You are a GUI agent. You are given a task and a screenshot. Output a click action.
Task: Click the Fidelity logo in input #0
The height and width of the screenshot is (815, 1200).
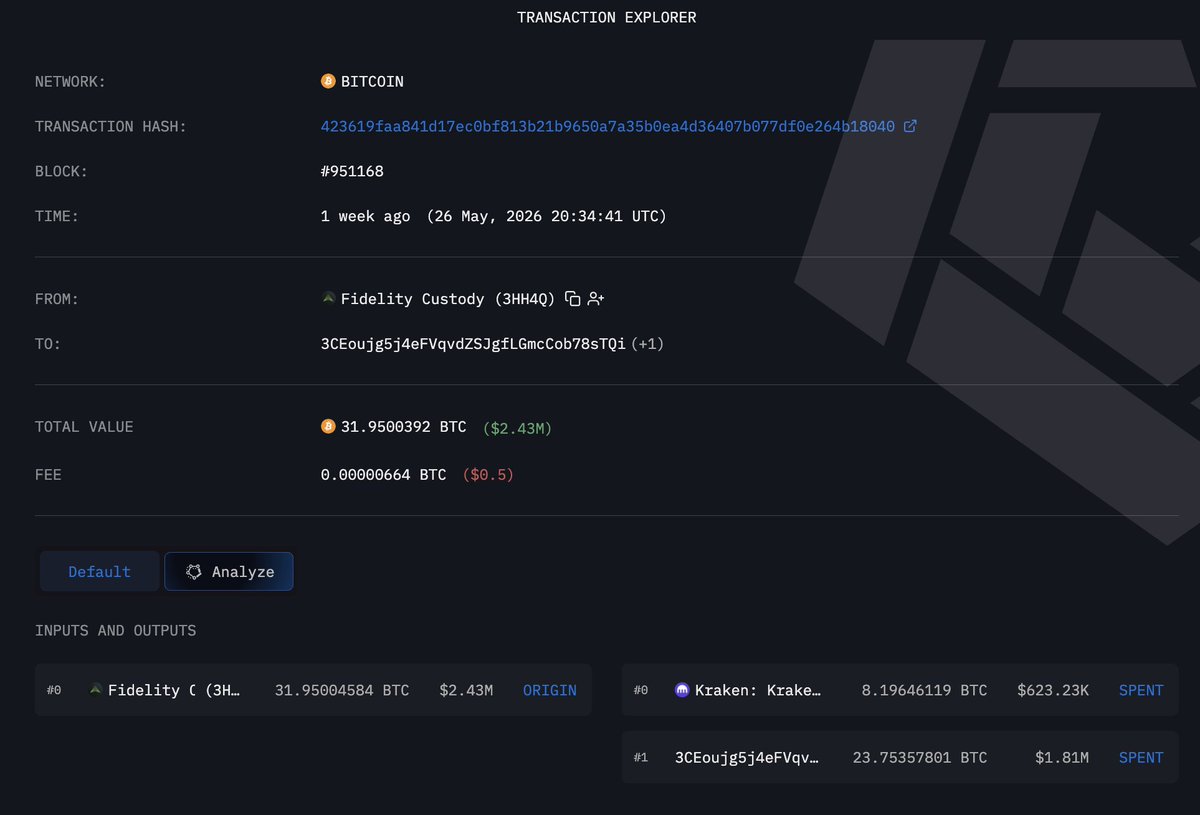pyautogui.click(x=96, y=690)
